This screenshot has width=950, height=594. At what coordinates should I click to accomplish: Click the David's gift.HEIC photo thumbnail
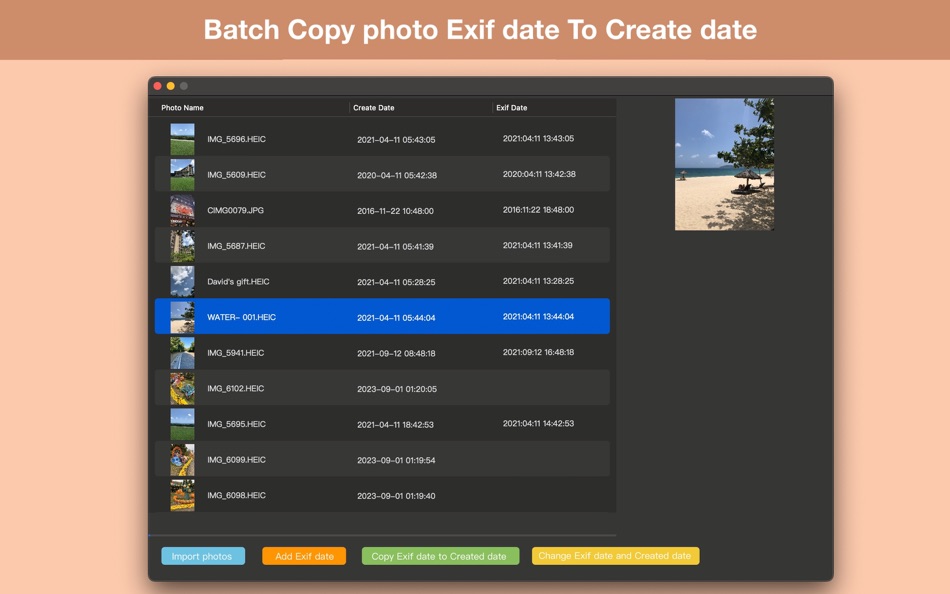[x=182, y=281]
